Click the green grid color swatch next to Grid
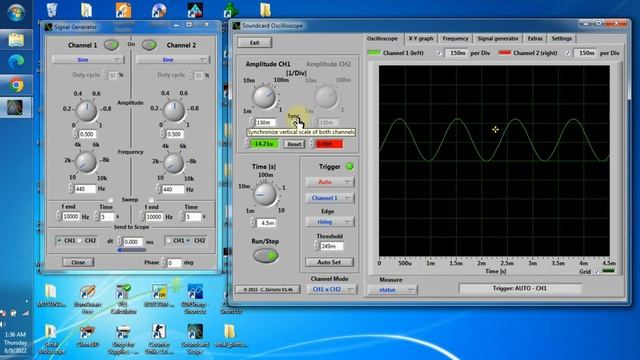 (608, 271)
